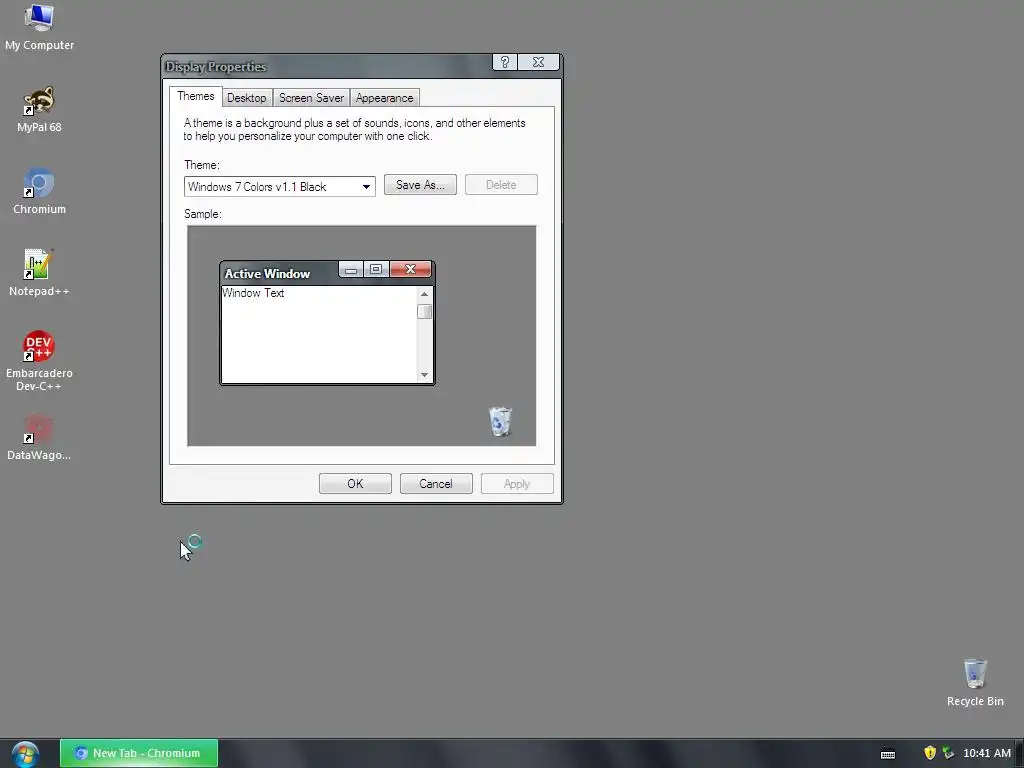
Task: Click the 10:41 AM taskbar clock
Action: coord(987,754)
